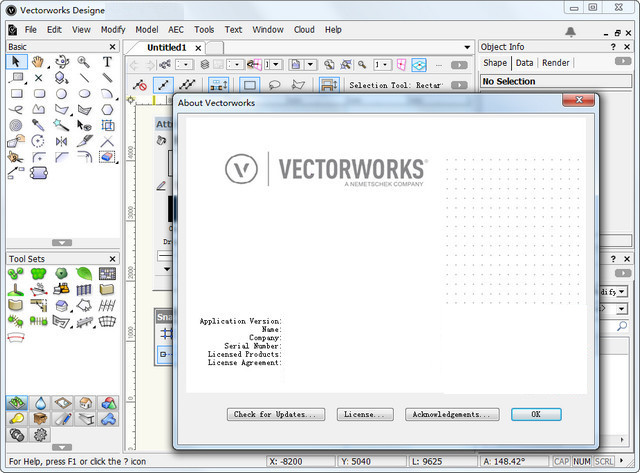Viewport: 640px width, 473px height.
Task: Switch to the Render tab
Action: point(556,63)
